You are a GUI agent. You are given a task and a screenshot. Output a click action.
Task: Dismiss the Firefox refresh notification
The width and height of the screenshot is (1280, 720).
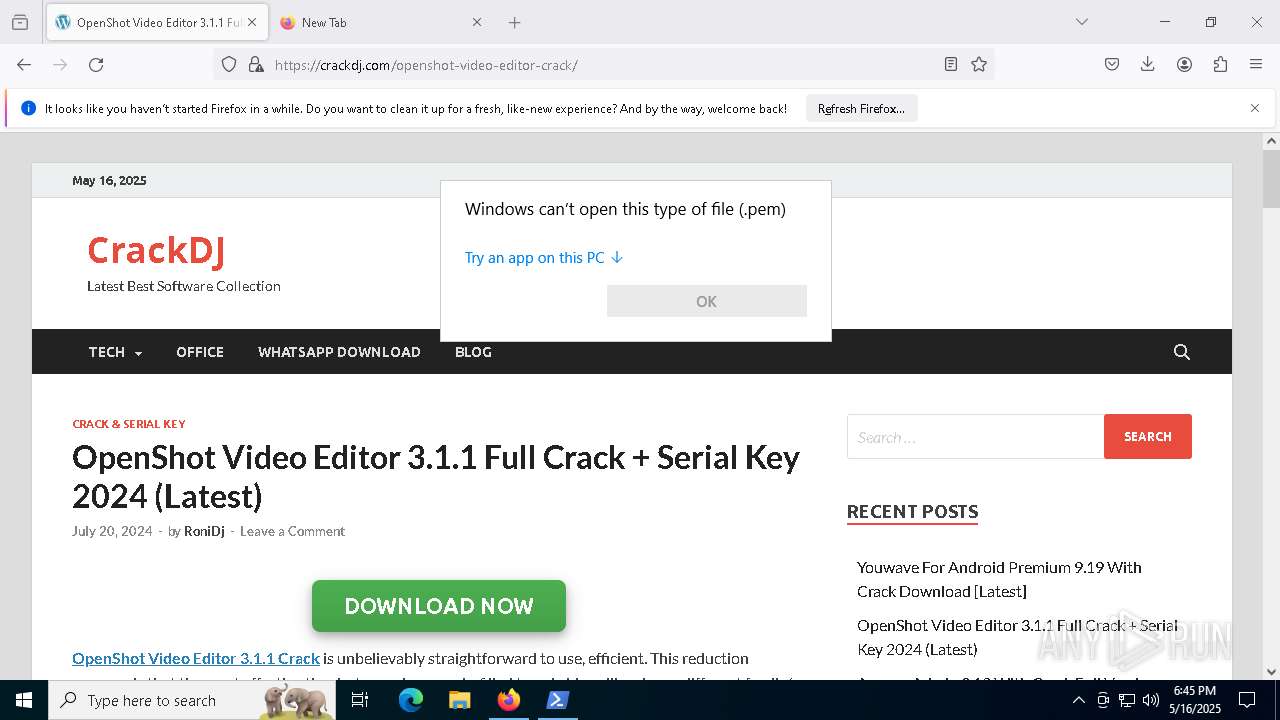point(1255,108)
